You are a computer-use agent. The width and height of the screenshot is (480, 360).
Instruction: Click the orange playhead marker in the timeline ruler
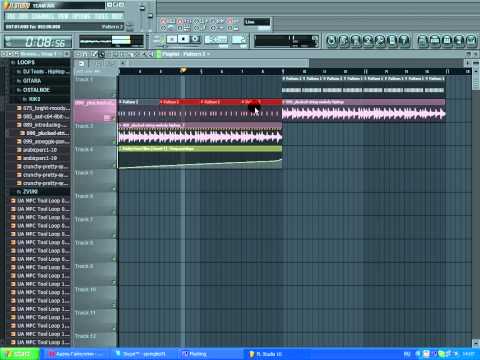tap(183, 70)
